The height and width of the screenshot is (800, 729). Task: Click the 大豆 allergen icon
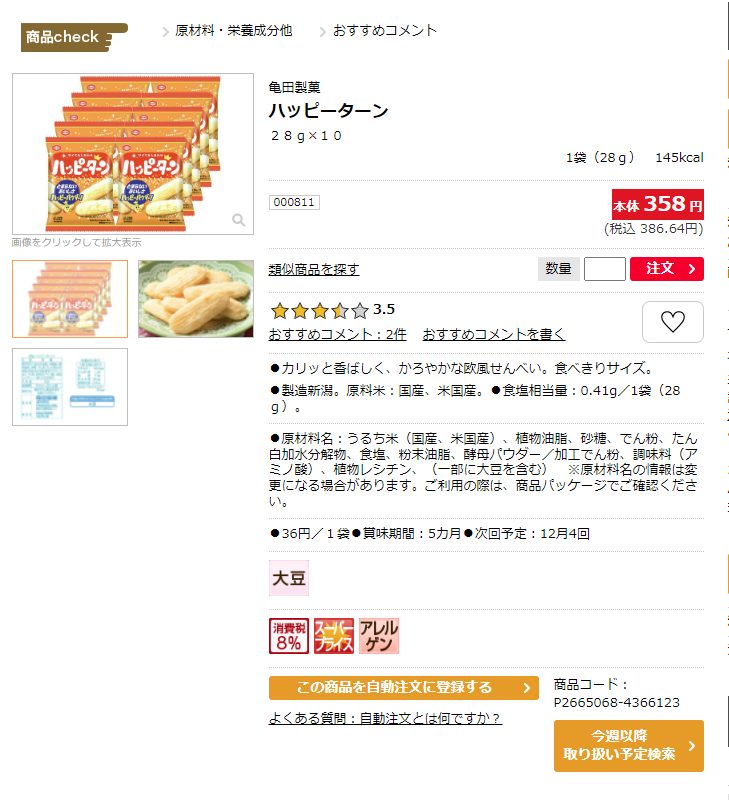pos(289,578)
